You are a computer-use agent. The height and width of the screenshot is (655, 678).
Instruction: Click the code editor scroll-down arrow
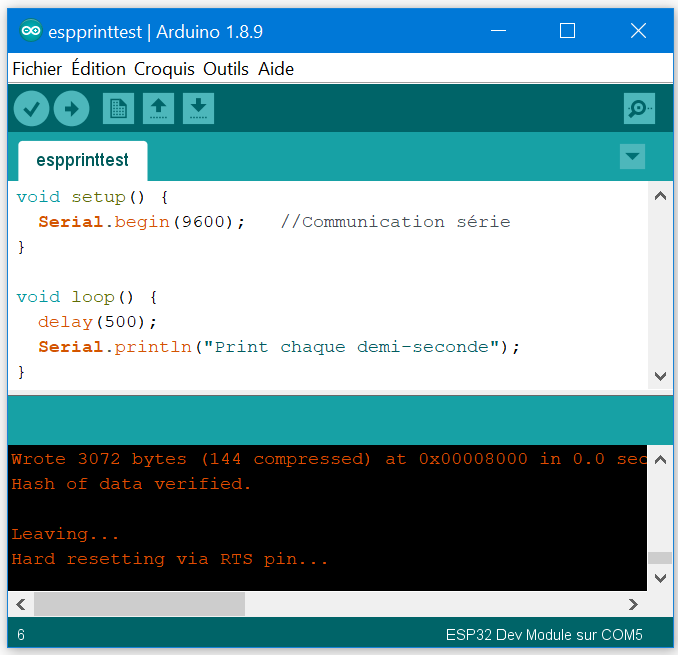click(660, 376)
